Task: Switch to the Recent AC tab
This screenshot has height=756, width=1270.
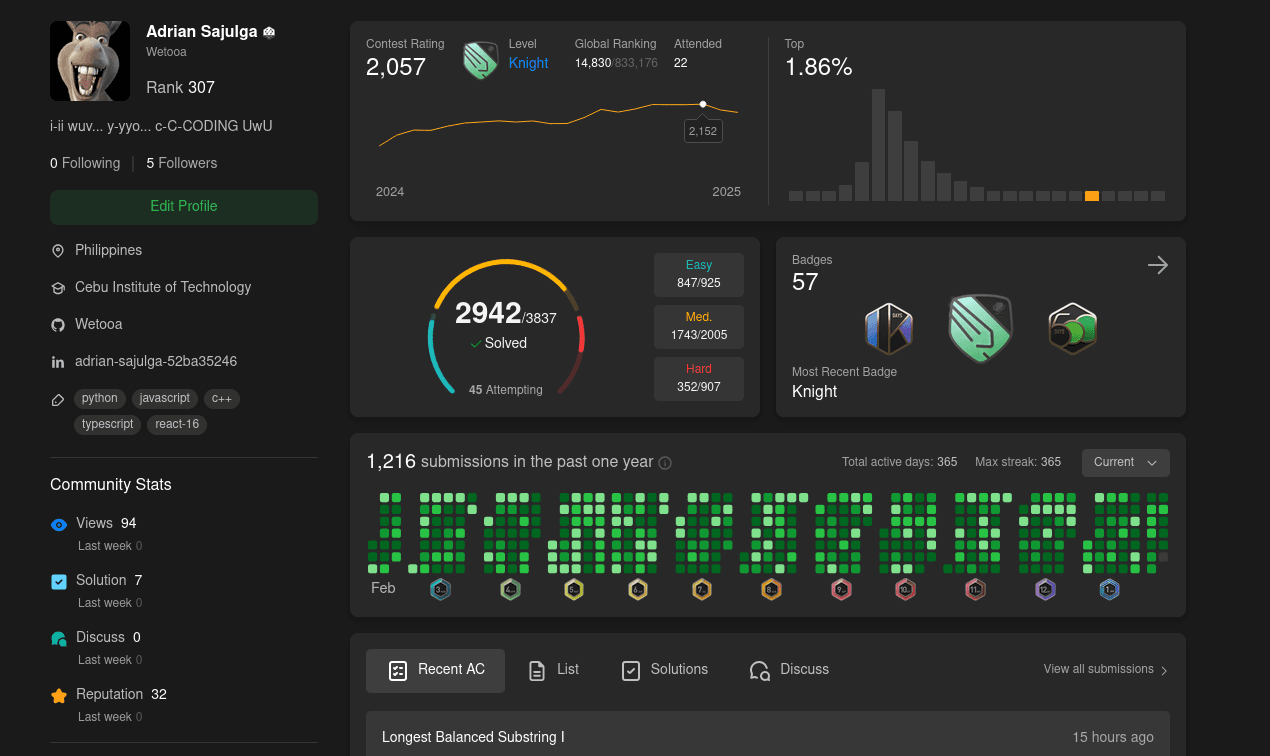Action: (x=435, y=670)
